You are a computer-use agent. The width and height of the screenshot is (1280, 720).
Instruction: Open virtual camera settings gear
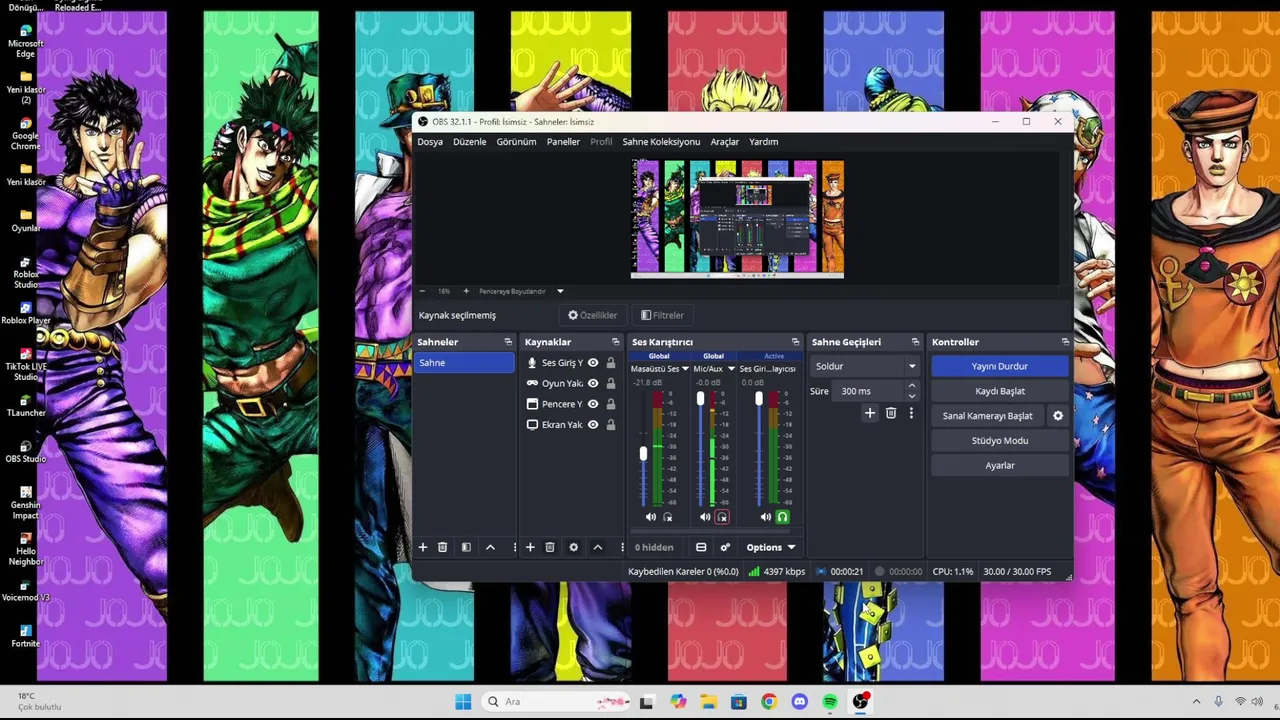pos(1058,416)
